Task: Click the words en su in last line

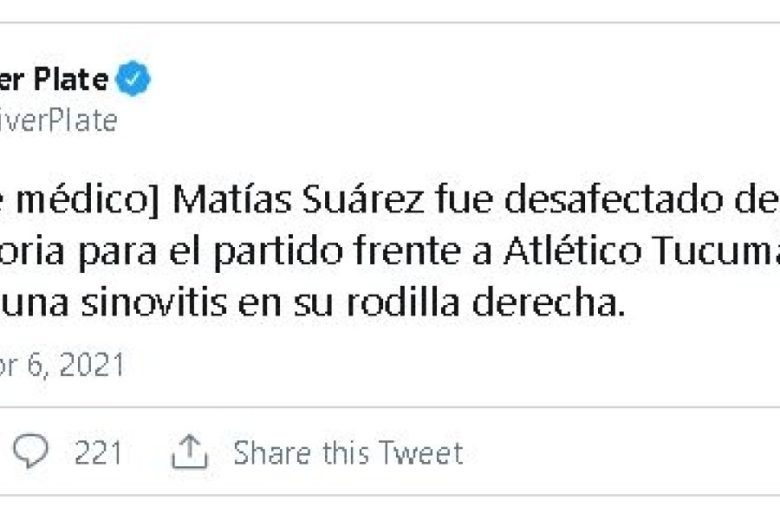Action: 286,305
